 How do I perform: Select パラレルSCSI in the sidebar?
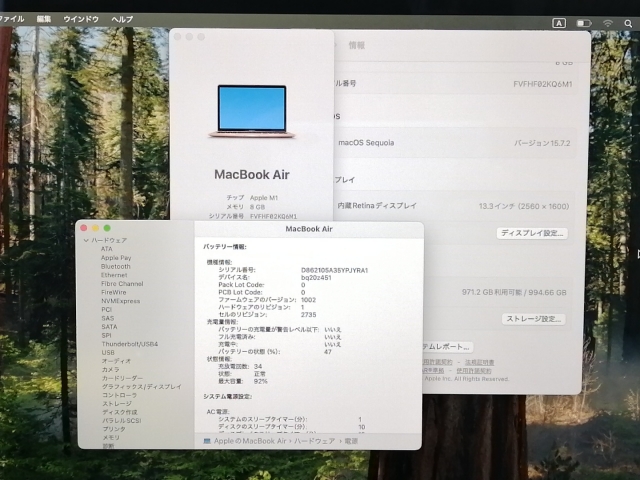pos(122,420)
